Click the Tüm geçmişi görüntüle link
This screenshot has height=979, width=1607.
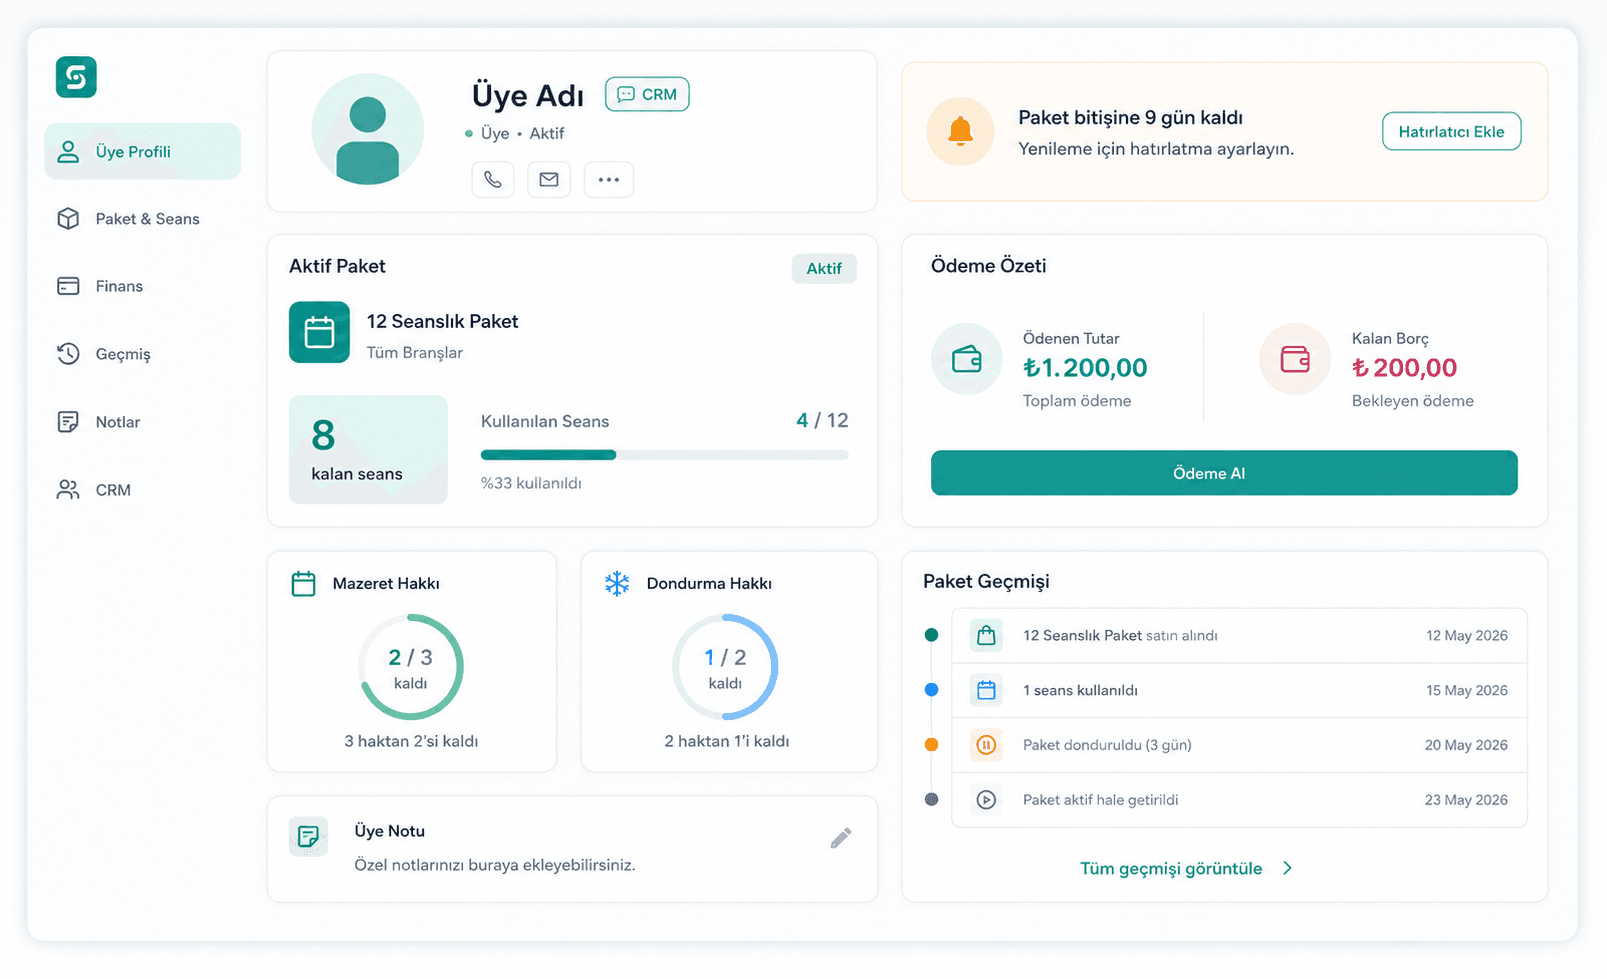(1171, 868)
